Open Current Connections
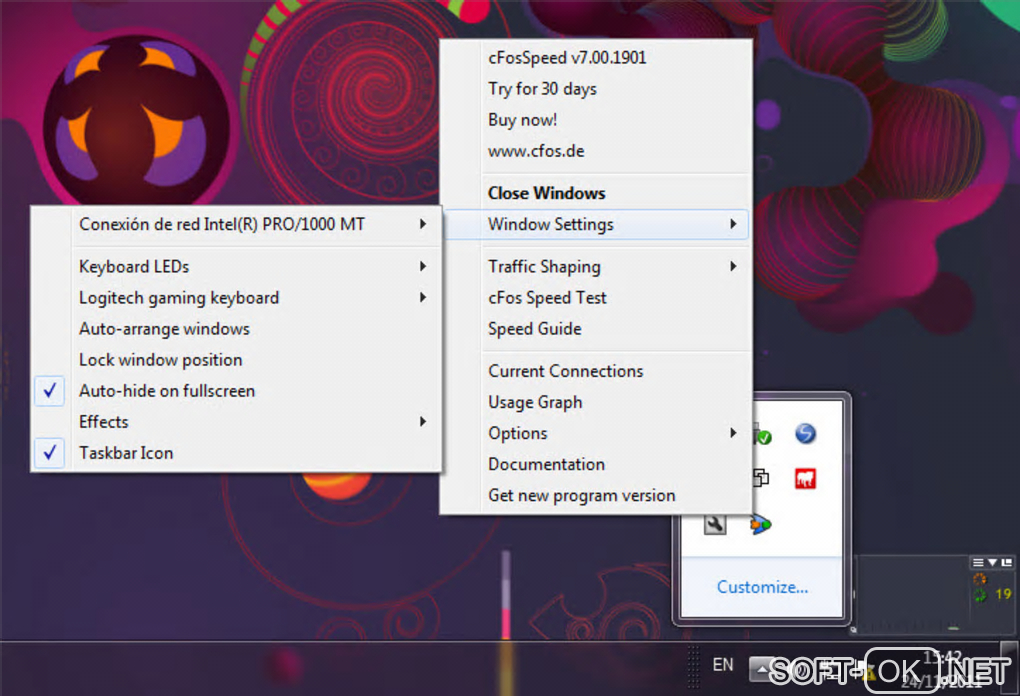The image size is (1020, 696). point(597,371)
